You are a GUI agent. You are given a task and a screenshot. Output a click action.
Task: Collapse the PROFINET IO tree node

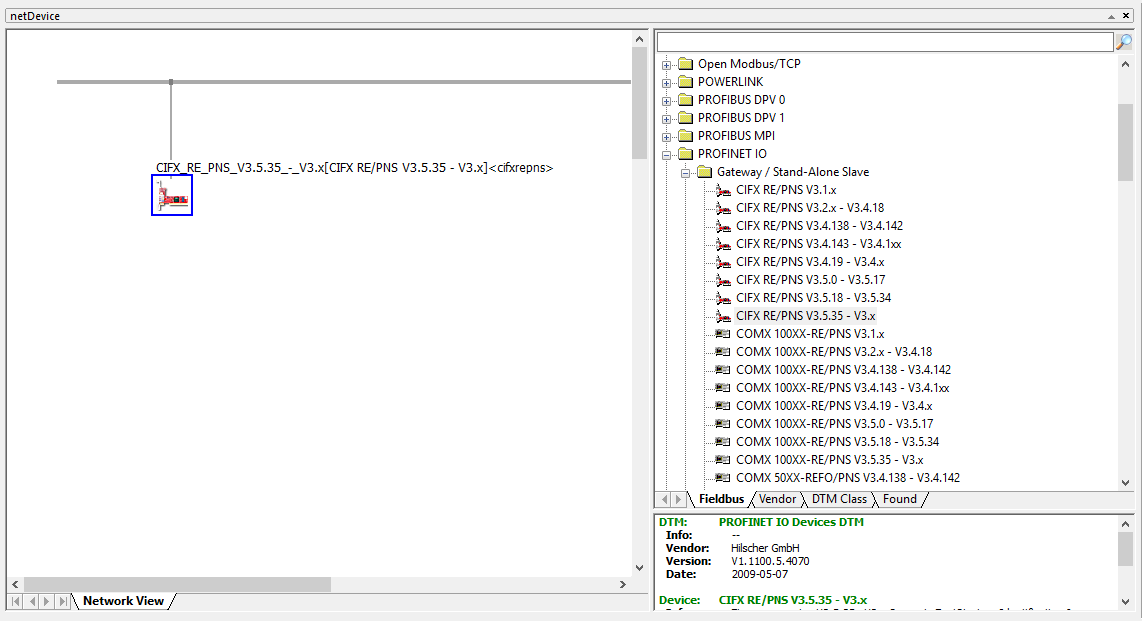[x=667, y=155]
